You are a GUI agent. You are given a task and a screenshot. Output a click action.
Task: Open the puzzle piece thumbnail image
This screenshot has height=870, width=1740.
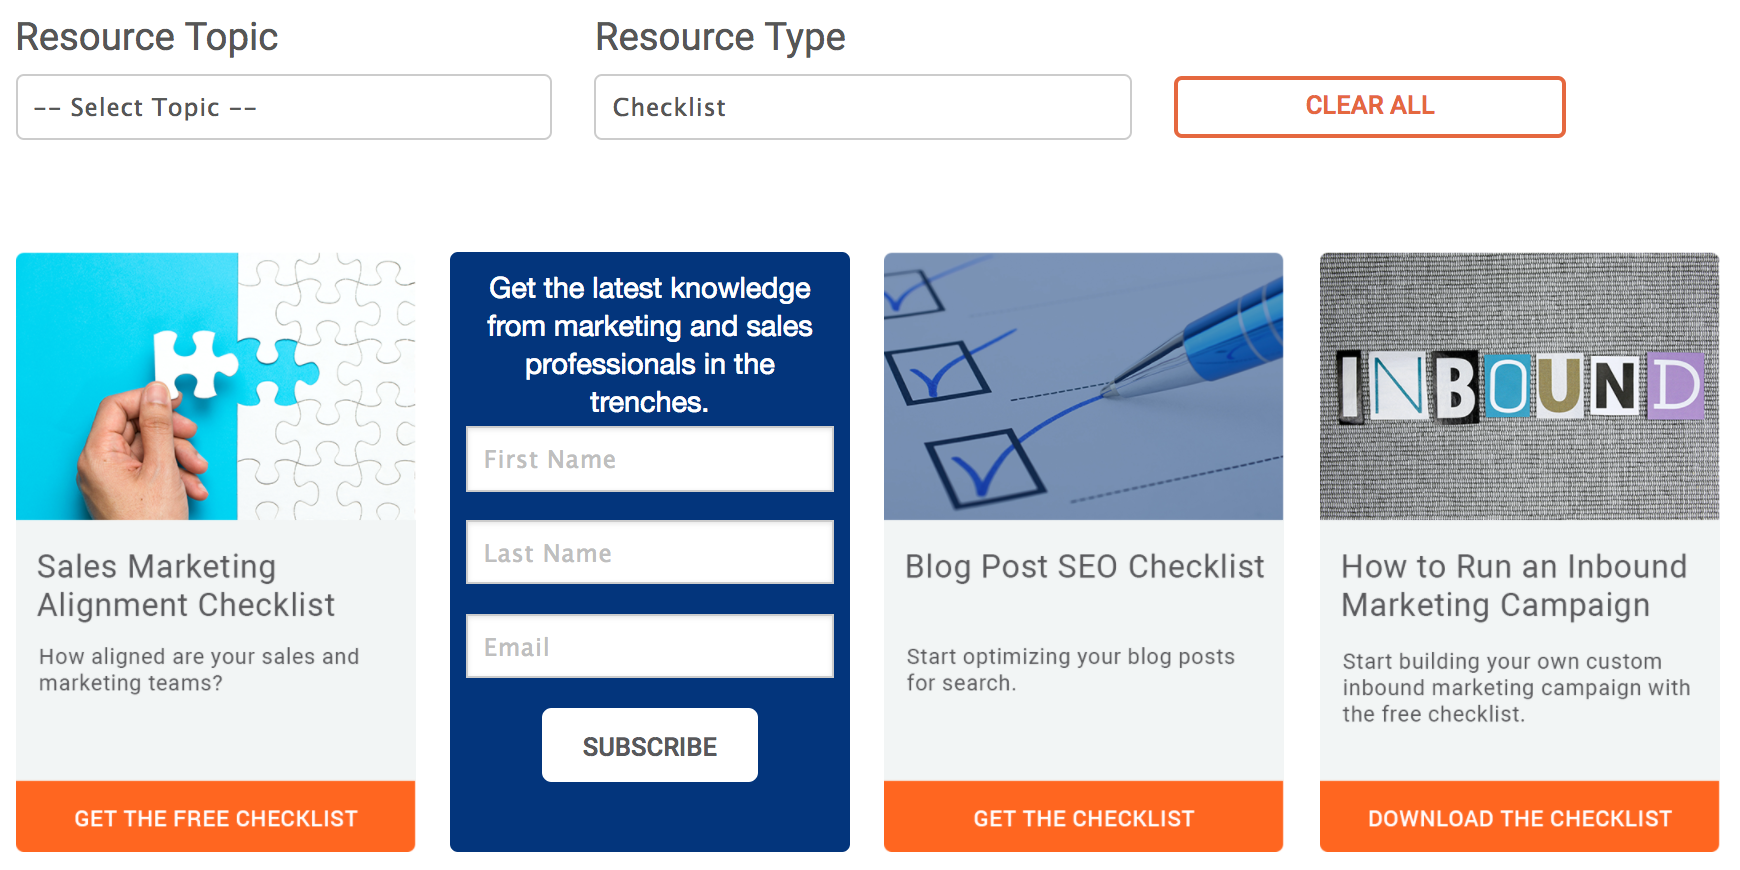(215, 386)
